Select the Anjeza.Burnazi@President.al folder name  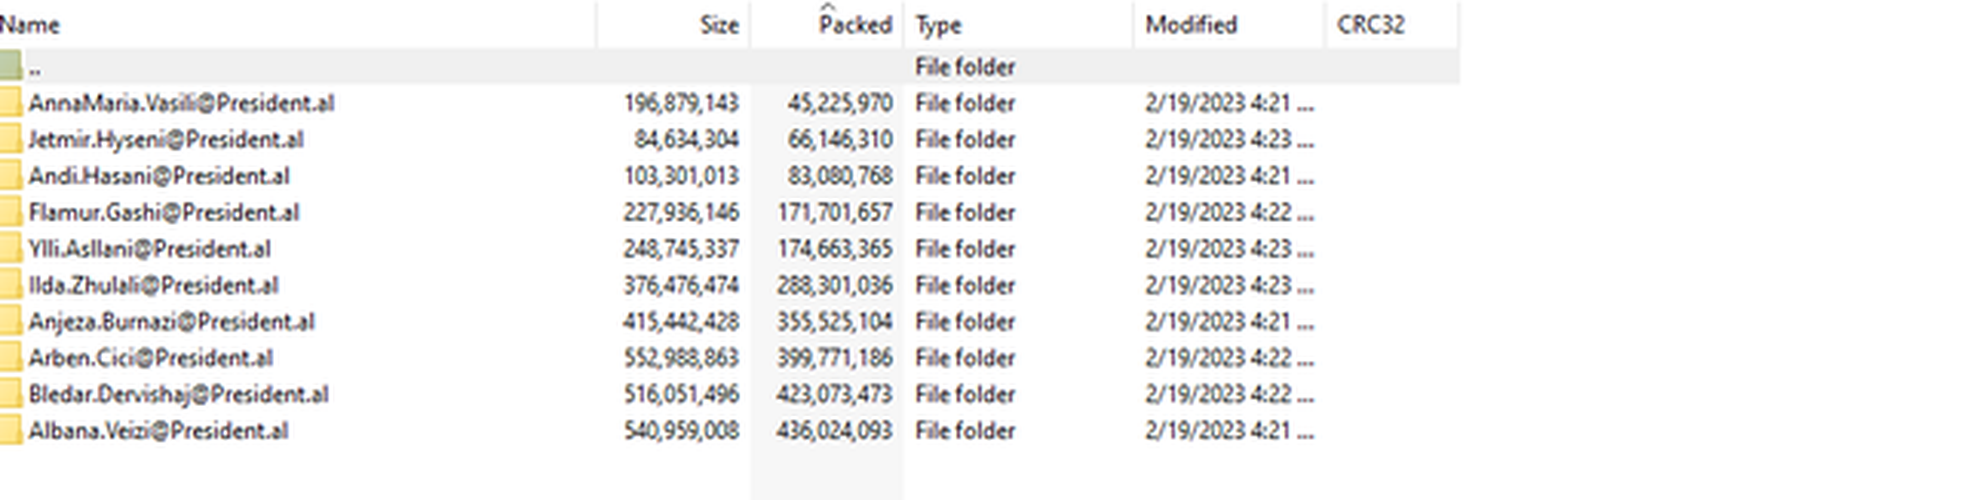pyautogui.click(x=171, y=322)
